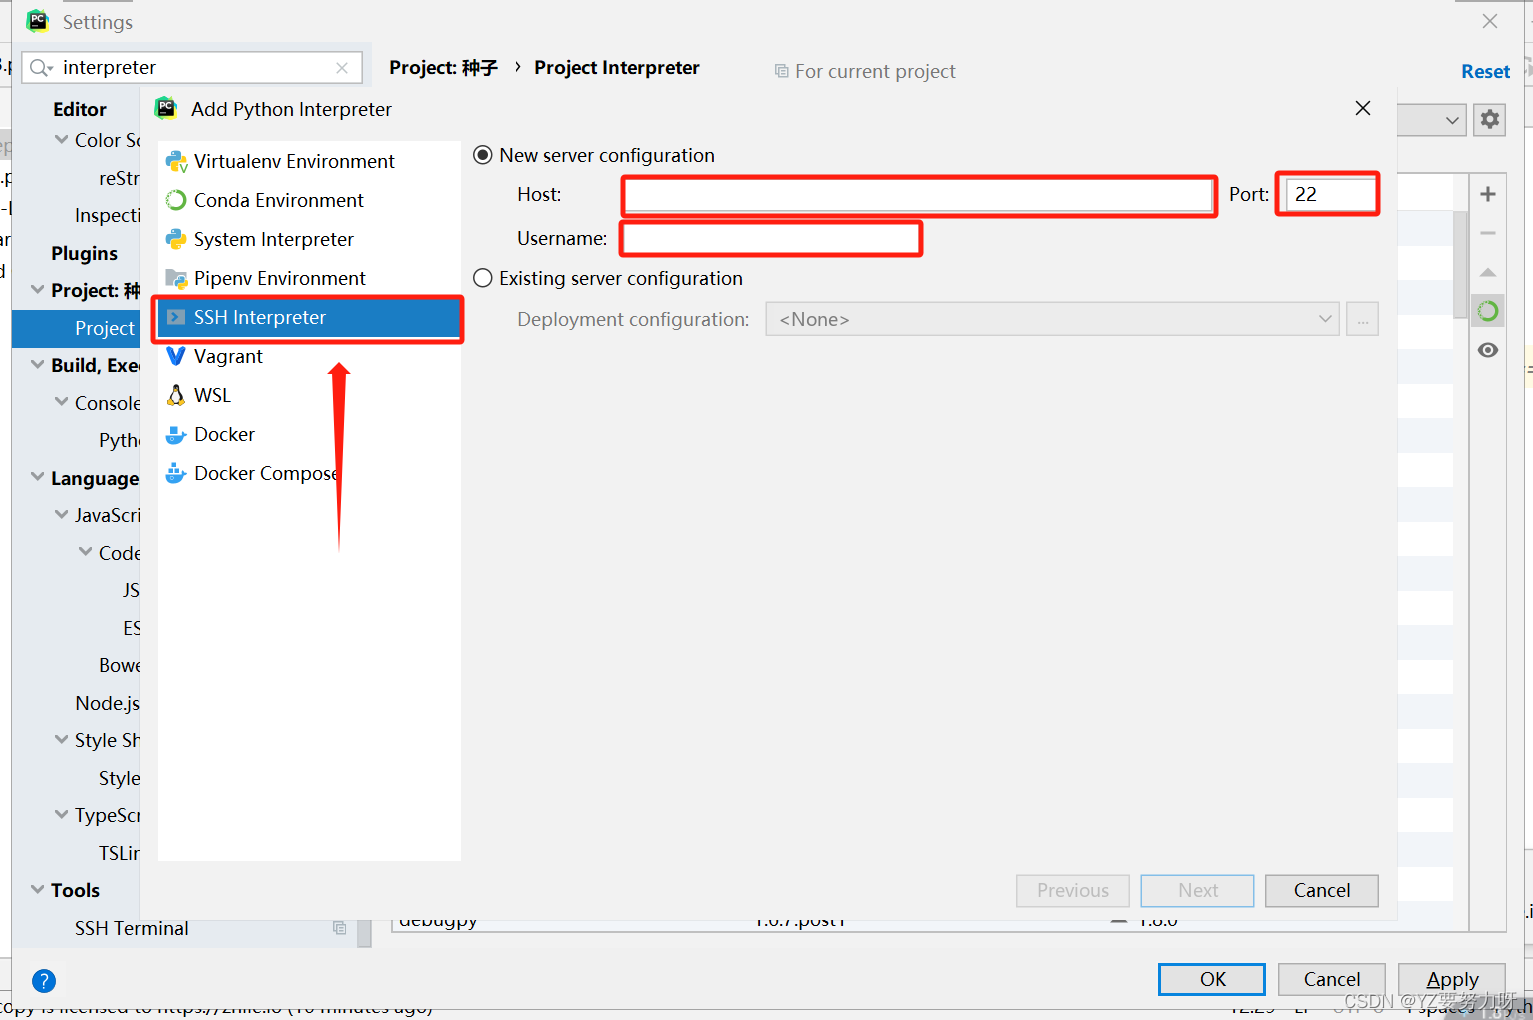
Task: Open SSH Terminal settings
Action: 132,928
